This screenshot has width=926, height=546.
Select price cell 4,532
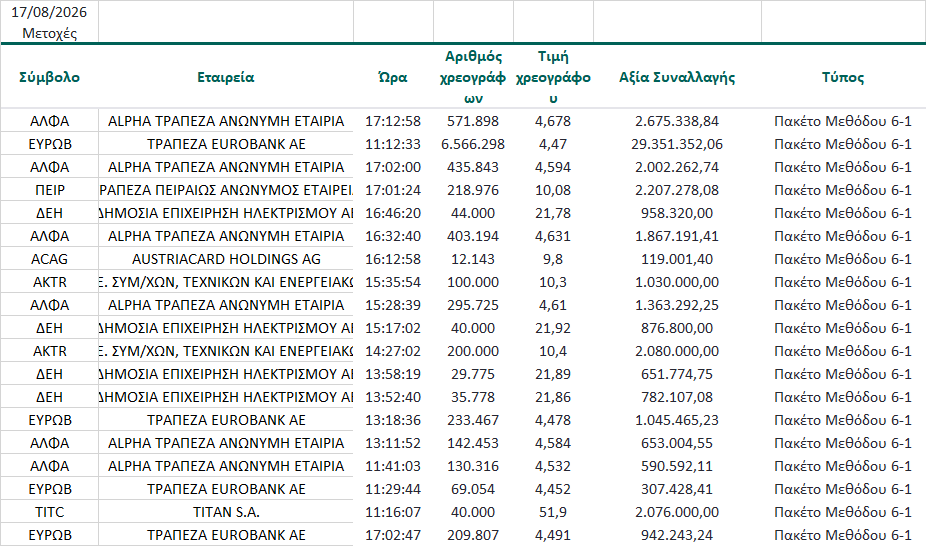[x=553, y=466]
